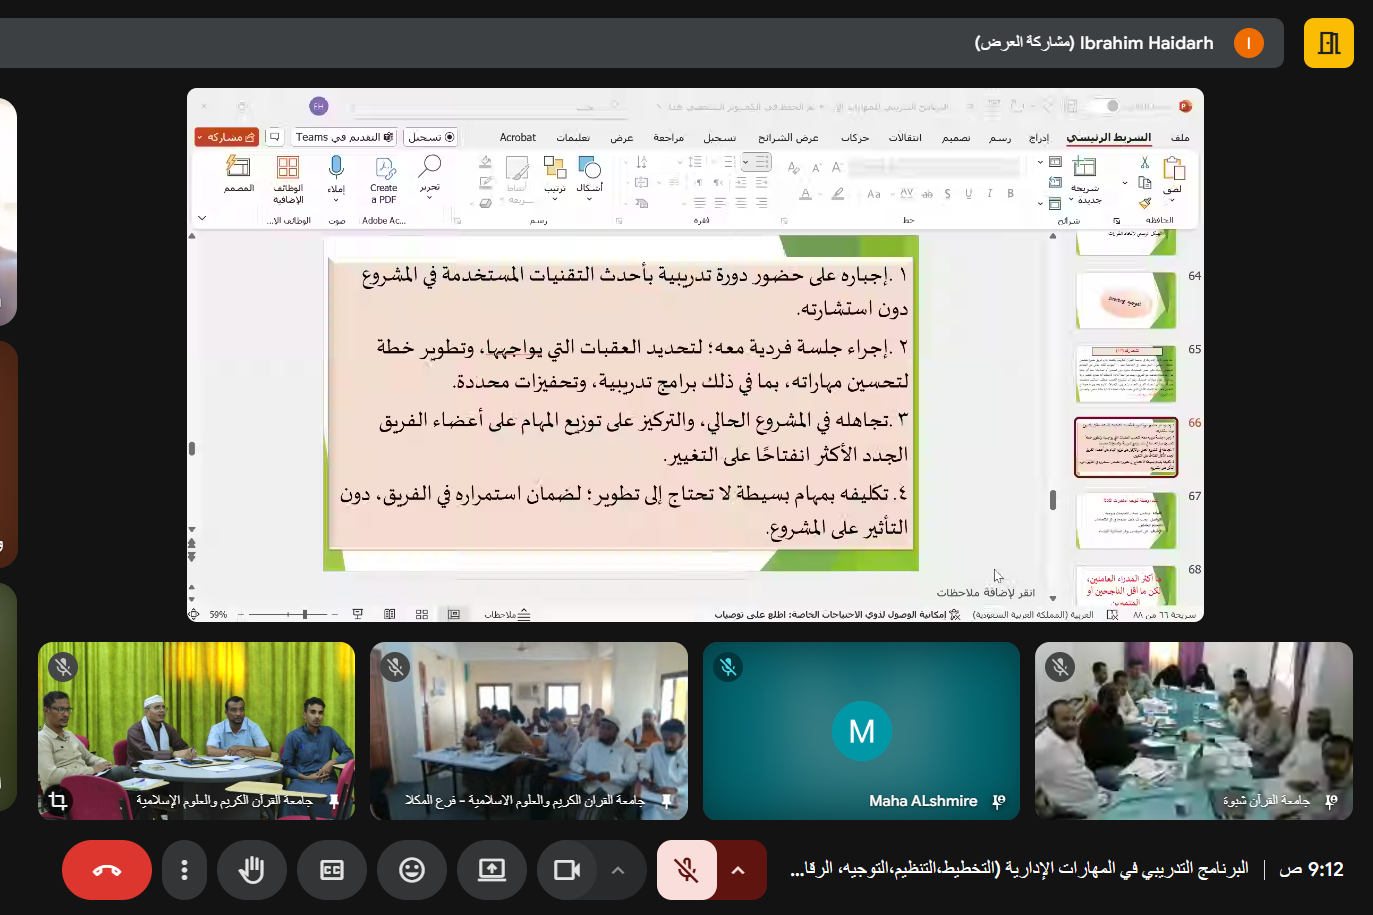The image size is (1373, 915).
Task: Open the Designer (المصمم) pane
Action: 239,175
